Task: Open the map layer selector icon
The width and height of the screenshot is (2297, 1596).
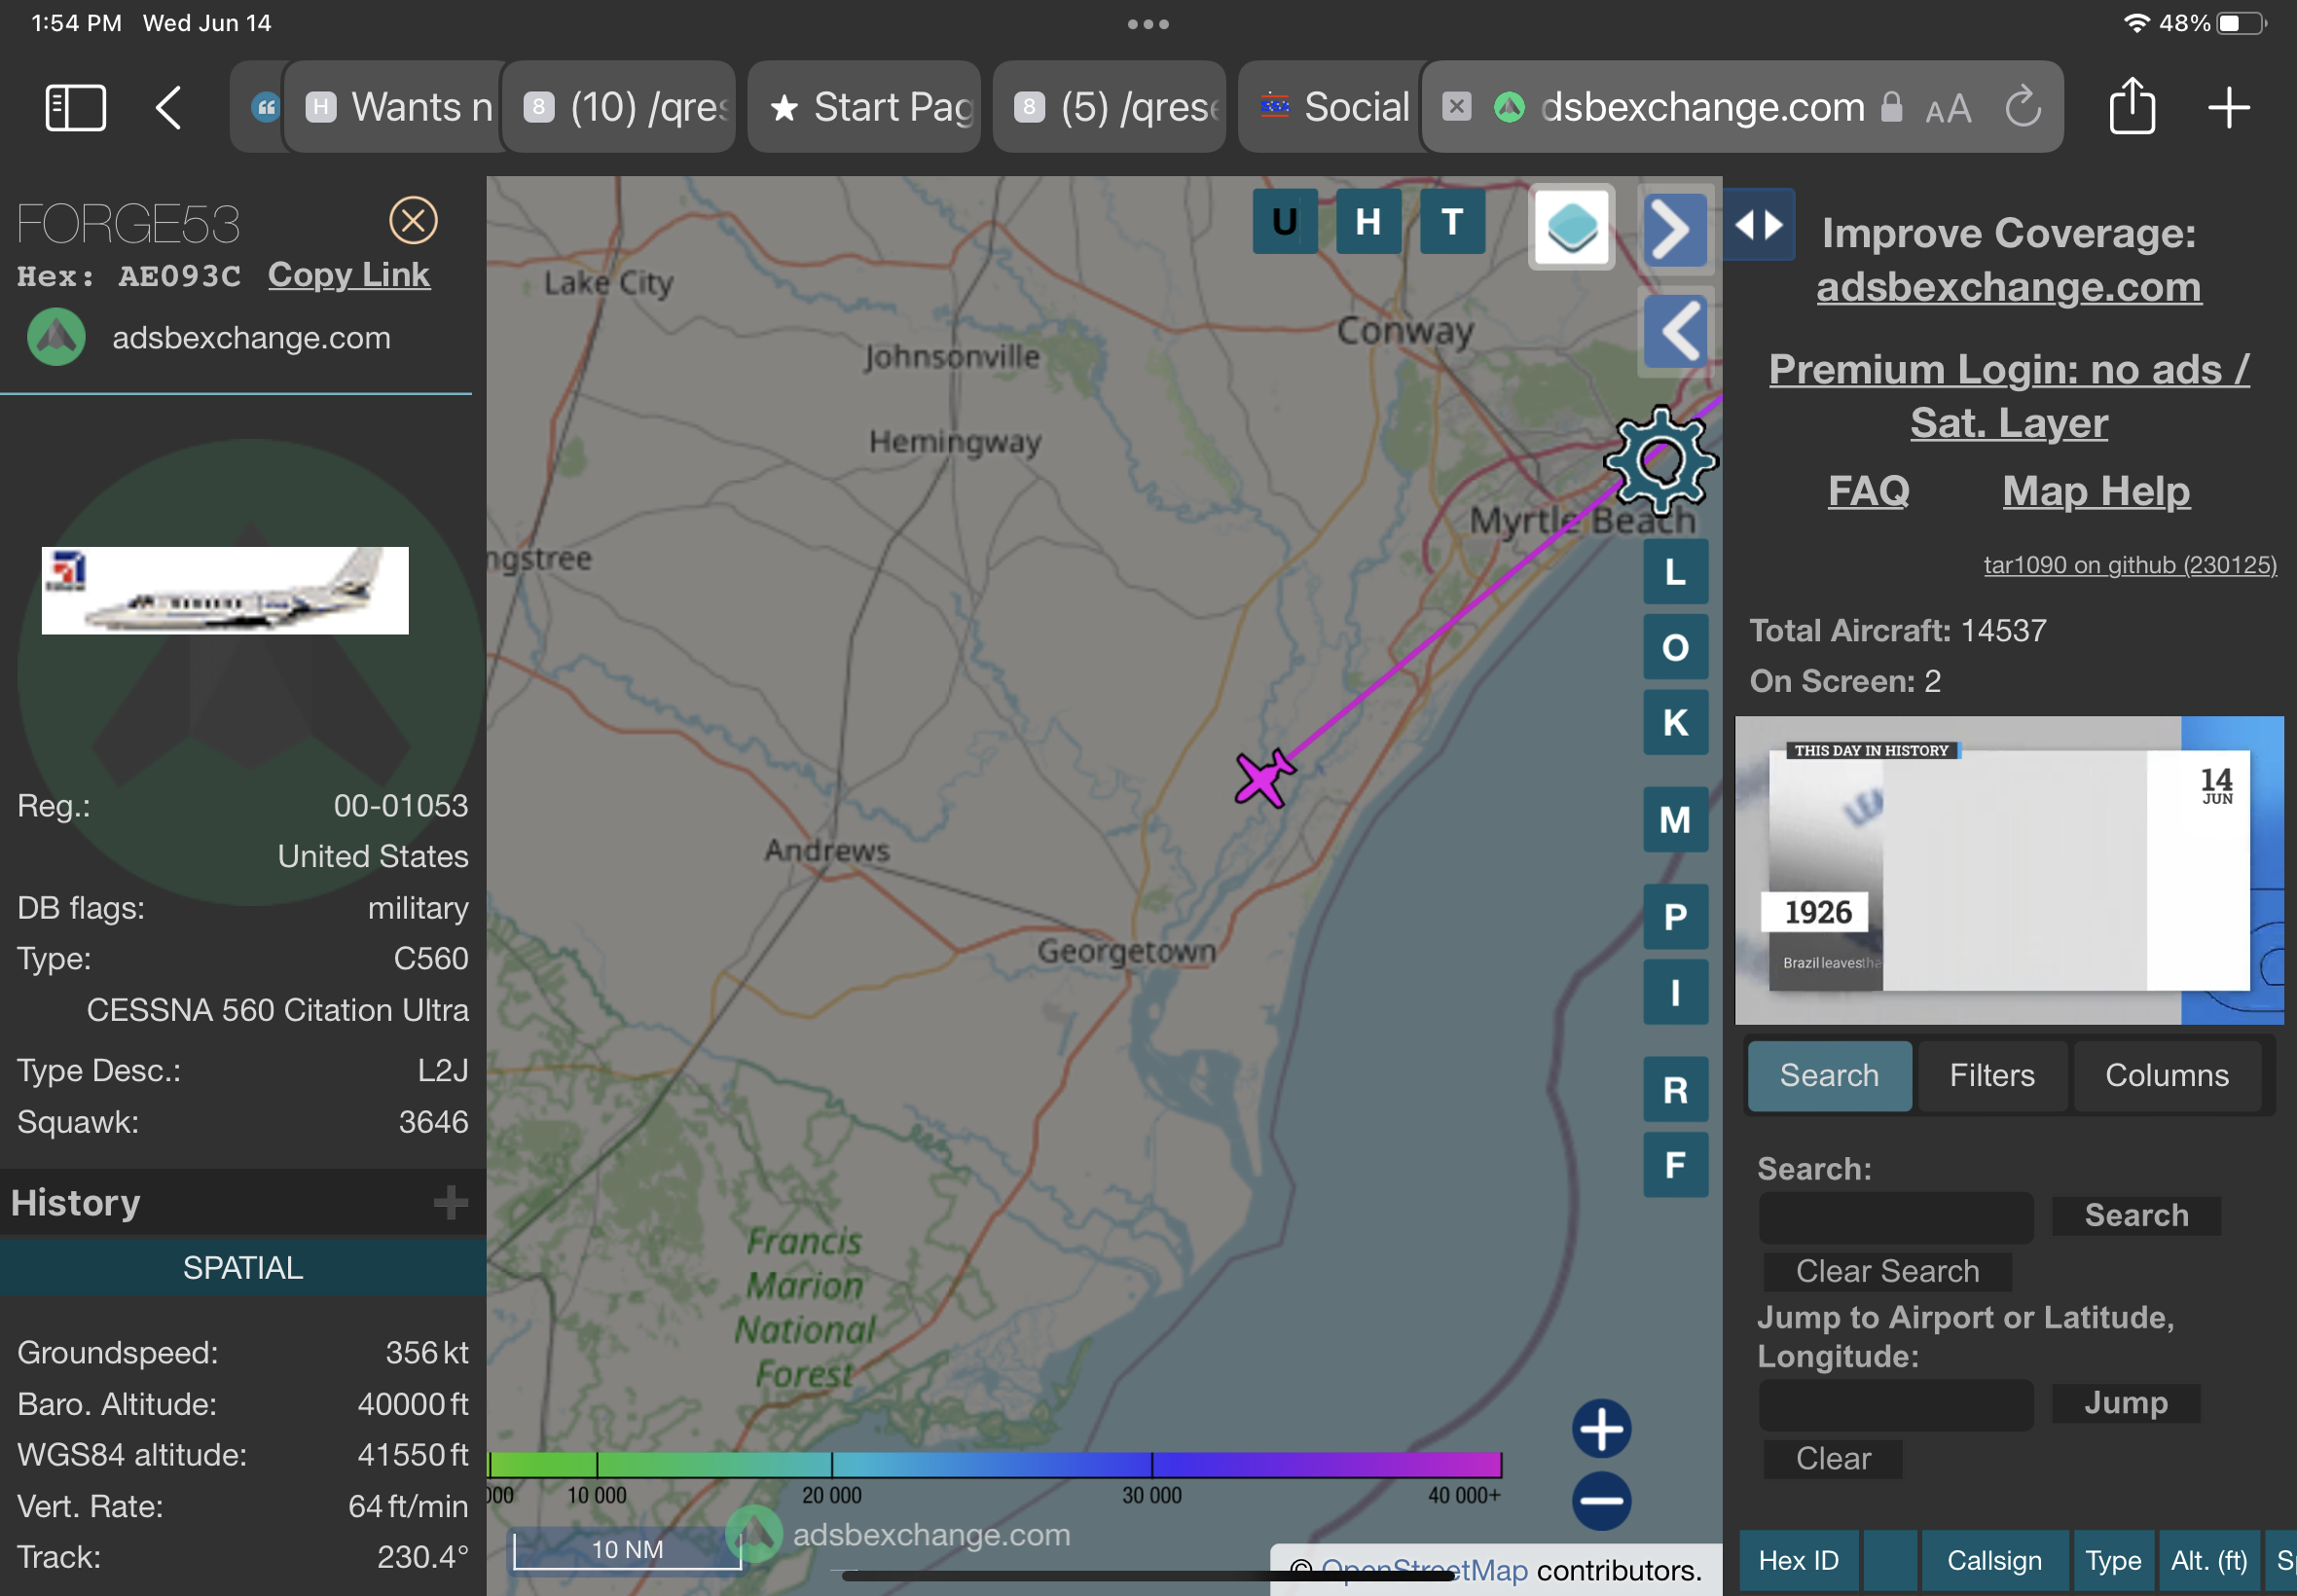Action: [1571, 229]
